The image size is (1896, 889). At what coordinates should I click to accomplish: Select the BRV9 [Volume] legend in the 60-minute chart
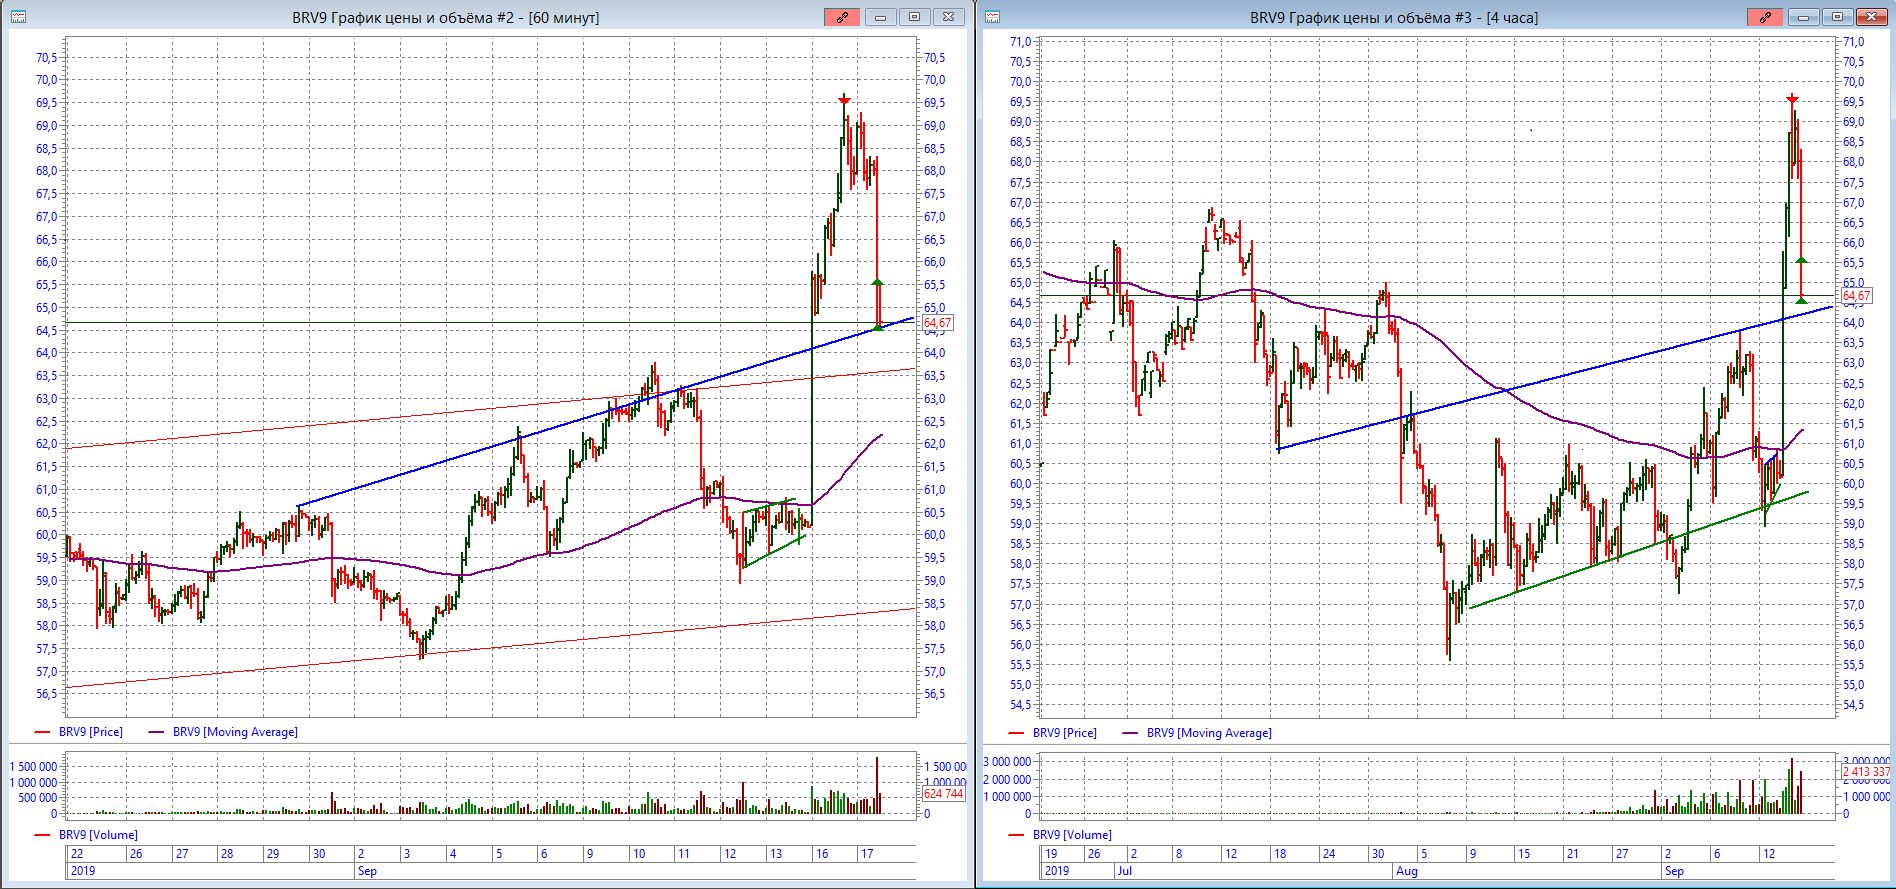point(97,835)
